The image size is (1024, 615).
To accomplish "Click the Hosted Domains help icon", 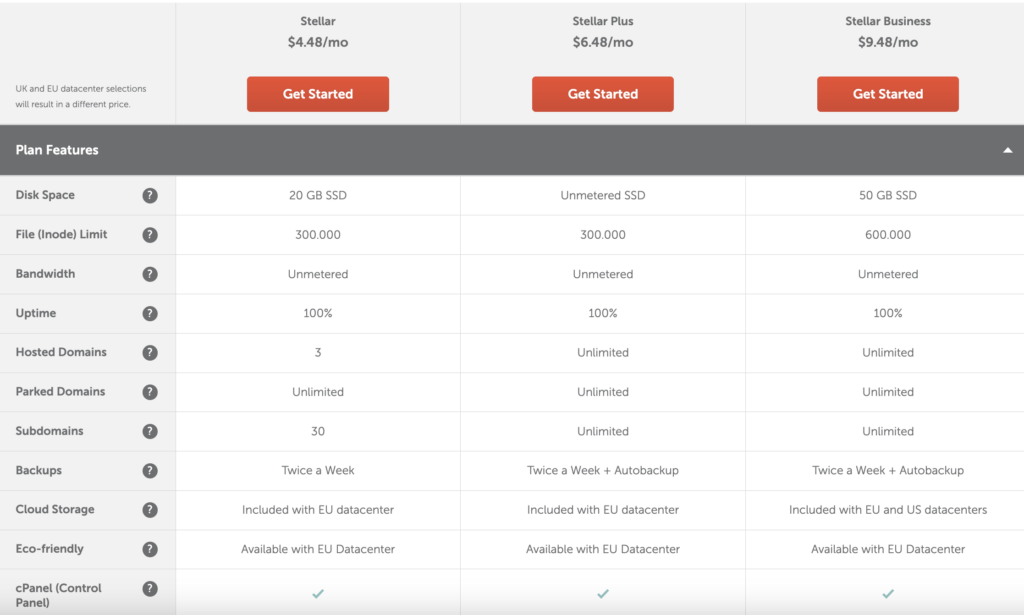I will pyautogui.click(x=150, y=352).
